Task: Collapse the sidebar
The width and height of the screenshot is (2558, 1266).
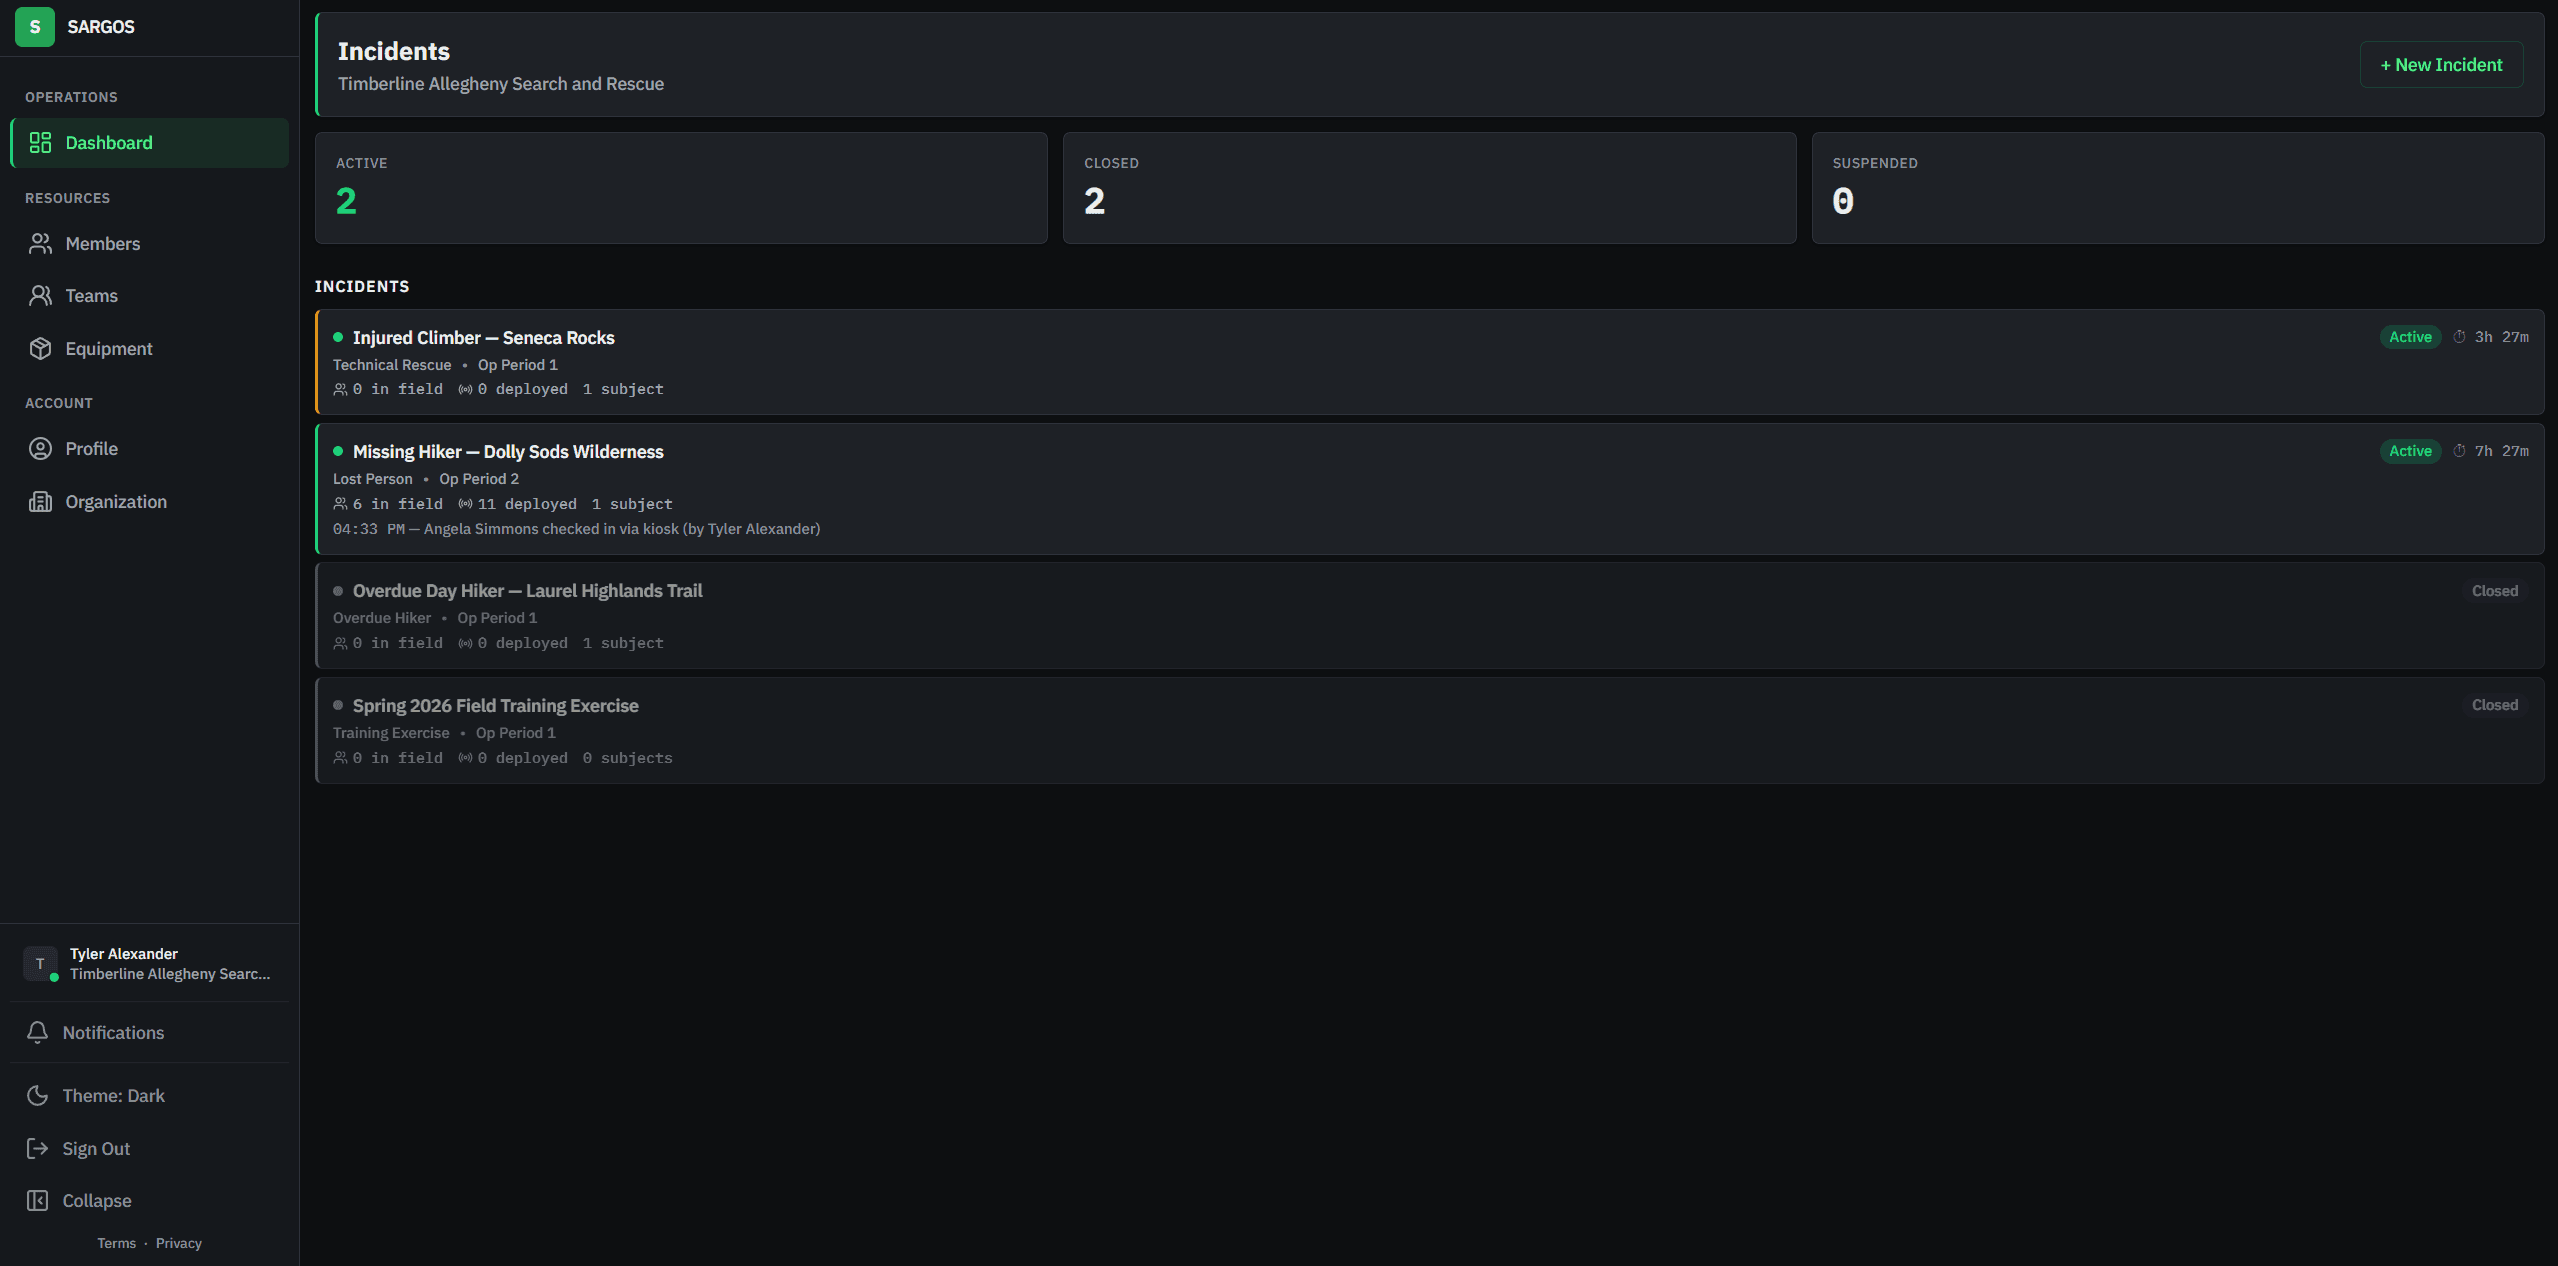Action: [x=150, y=1201]
